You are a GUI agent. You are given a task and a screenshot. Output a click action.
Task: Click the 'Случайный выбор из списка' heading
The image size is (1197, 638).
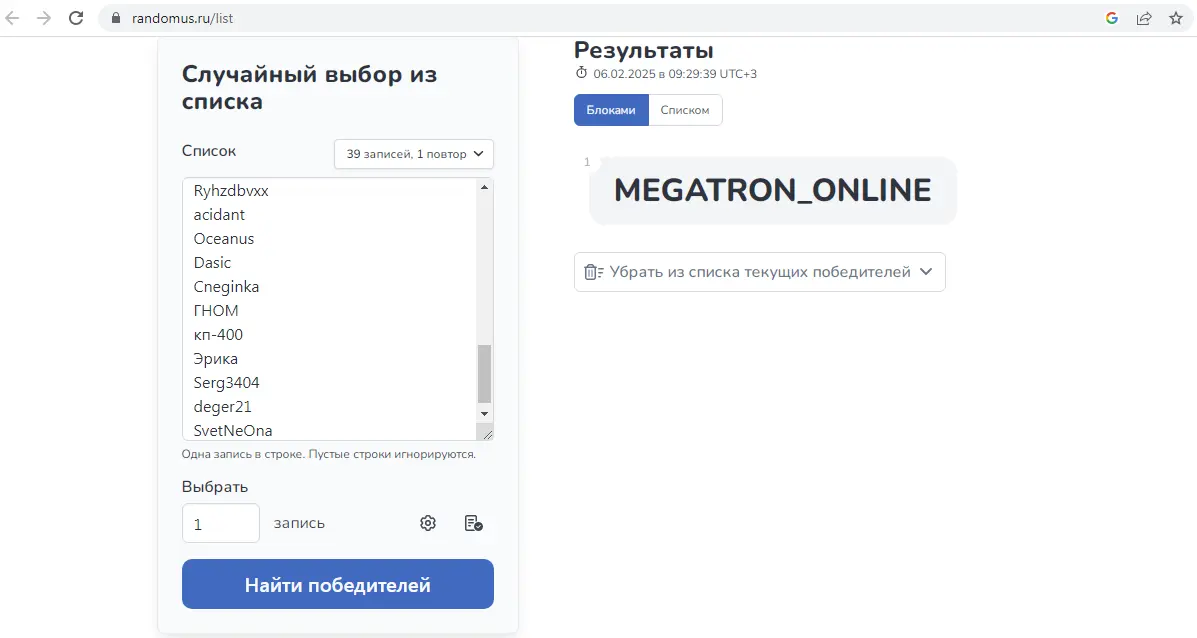(309, 88)
